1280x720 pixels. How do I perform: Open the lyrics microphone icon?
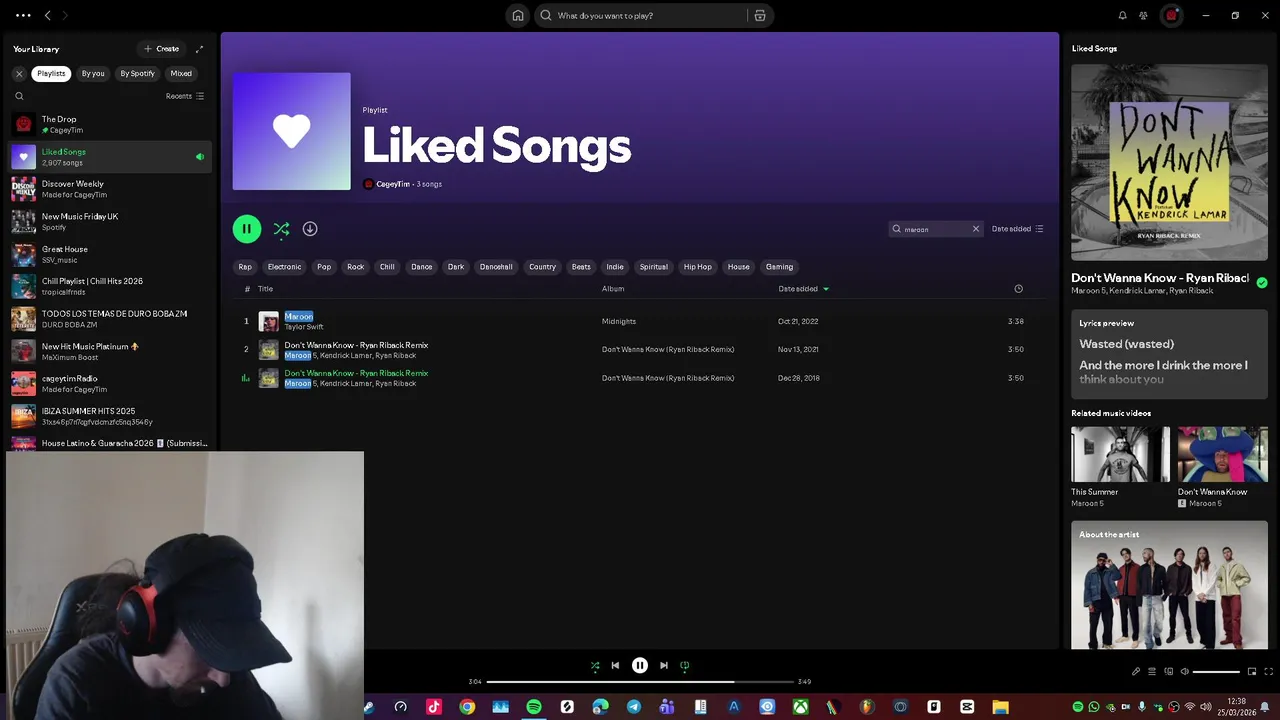[x=1135, y=671]
